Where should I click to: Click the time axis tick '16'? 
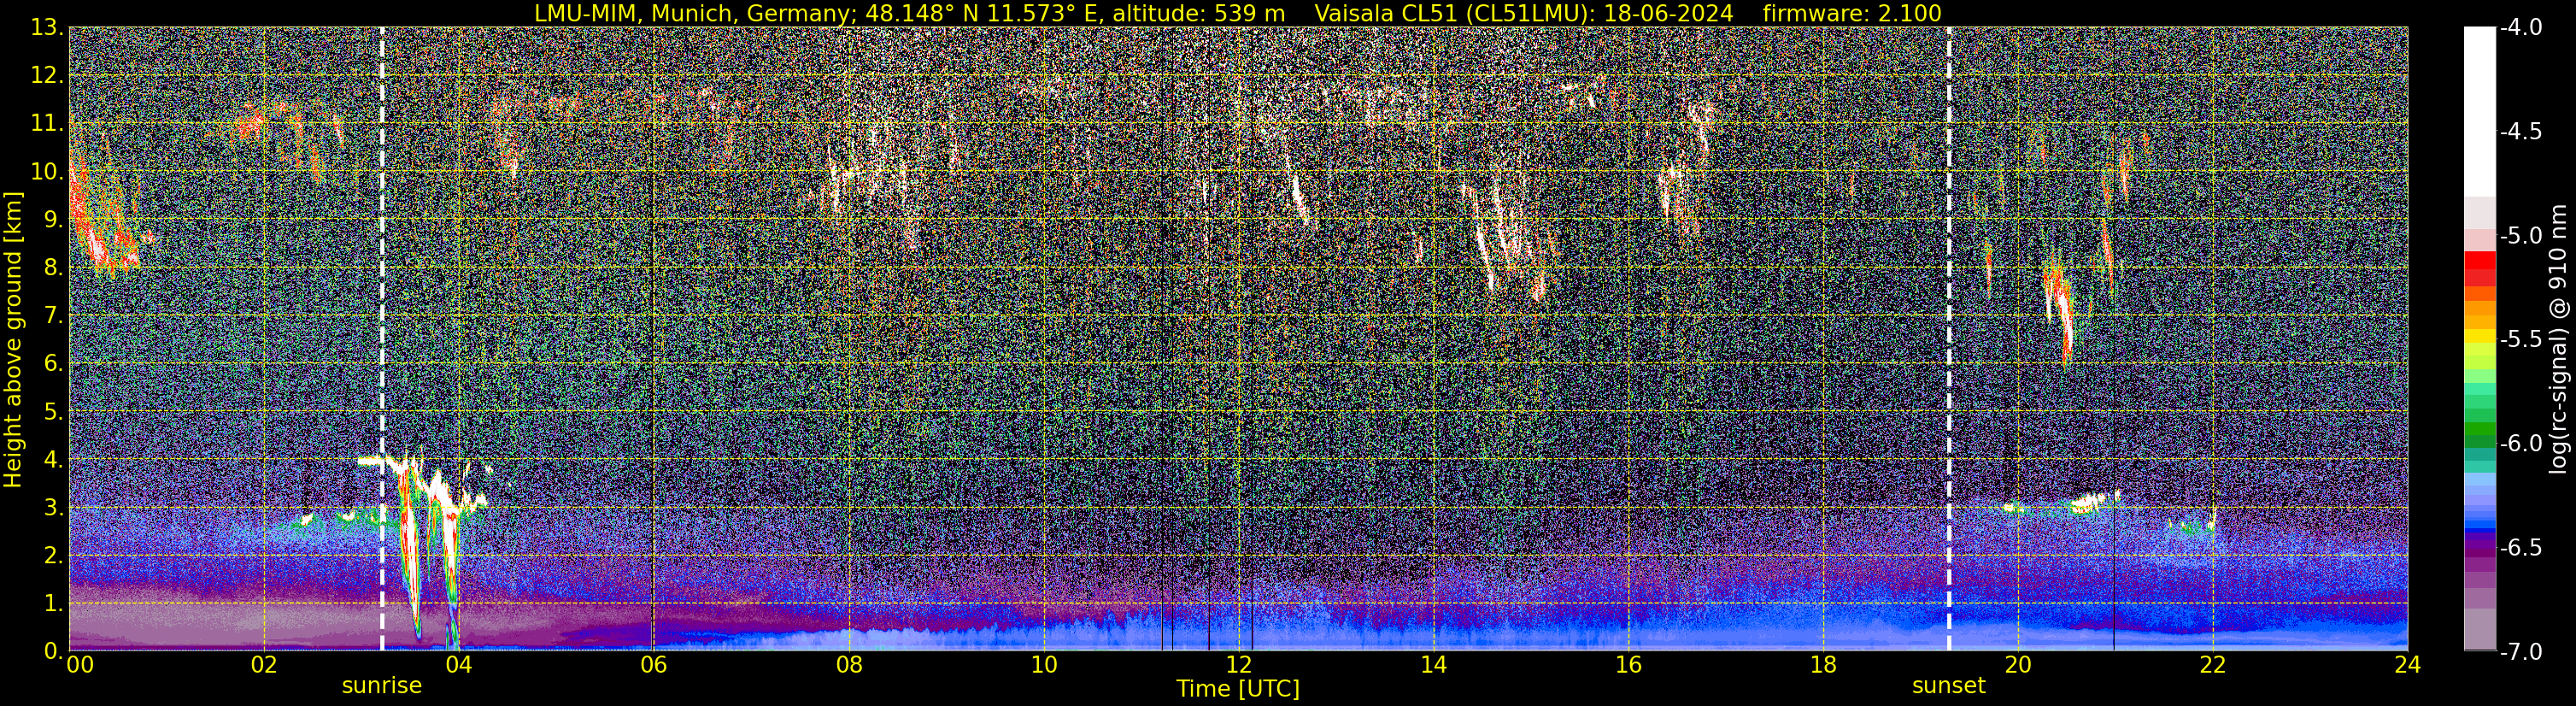(x=1628, y=665)
